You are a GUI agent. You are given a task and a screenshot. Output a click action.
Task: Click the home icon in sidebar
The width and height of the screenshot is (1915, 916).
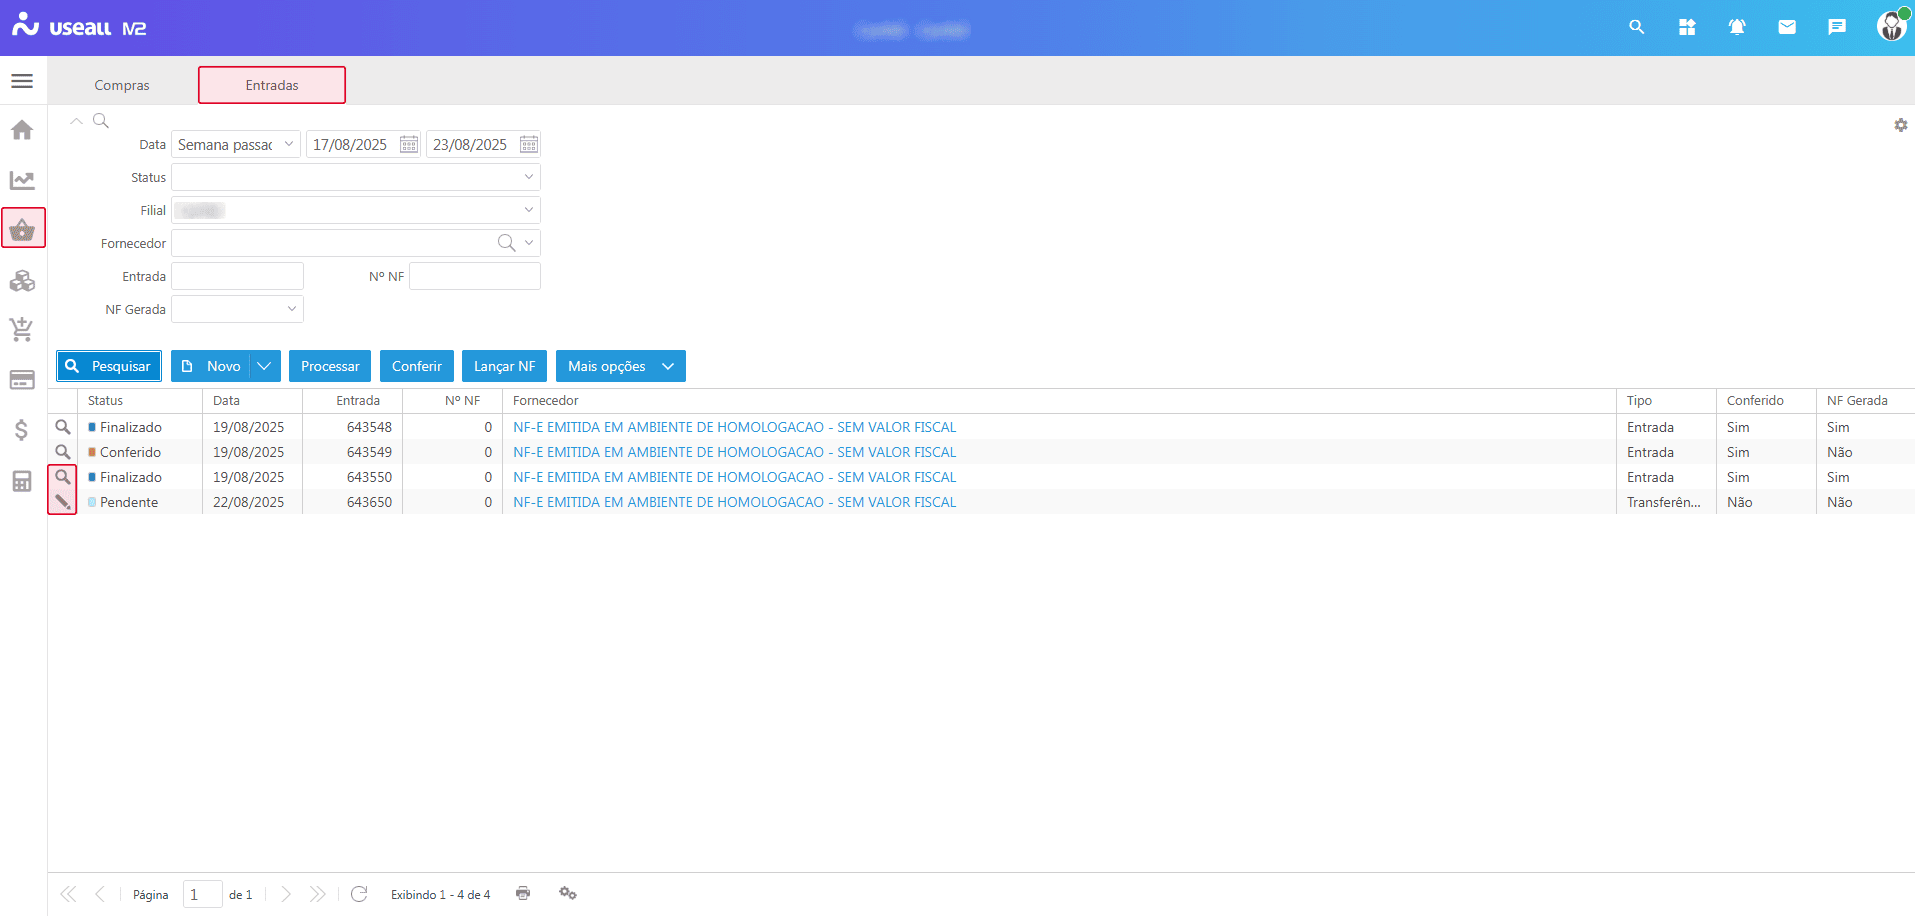click(22, 130)
